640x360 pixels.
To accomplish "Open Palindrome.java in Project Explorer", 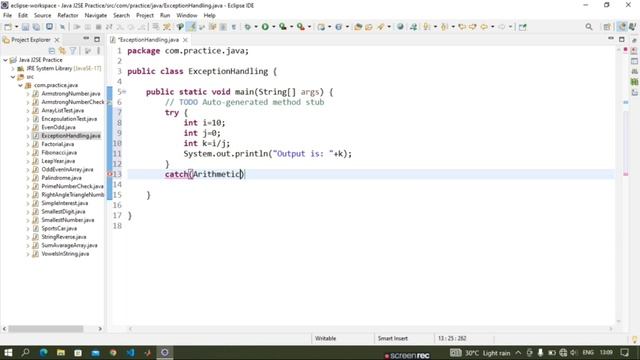I will pyautogui.click(x=61, y=178).
